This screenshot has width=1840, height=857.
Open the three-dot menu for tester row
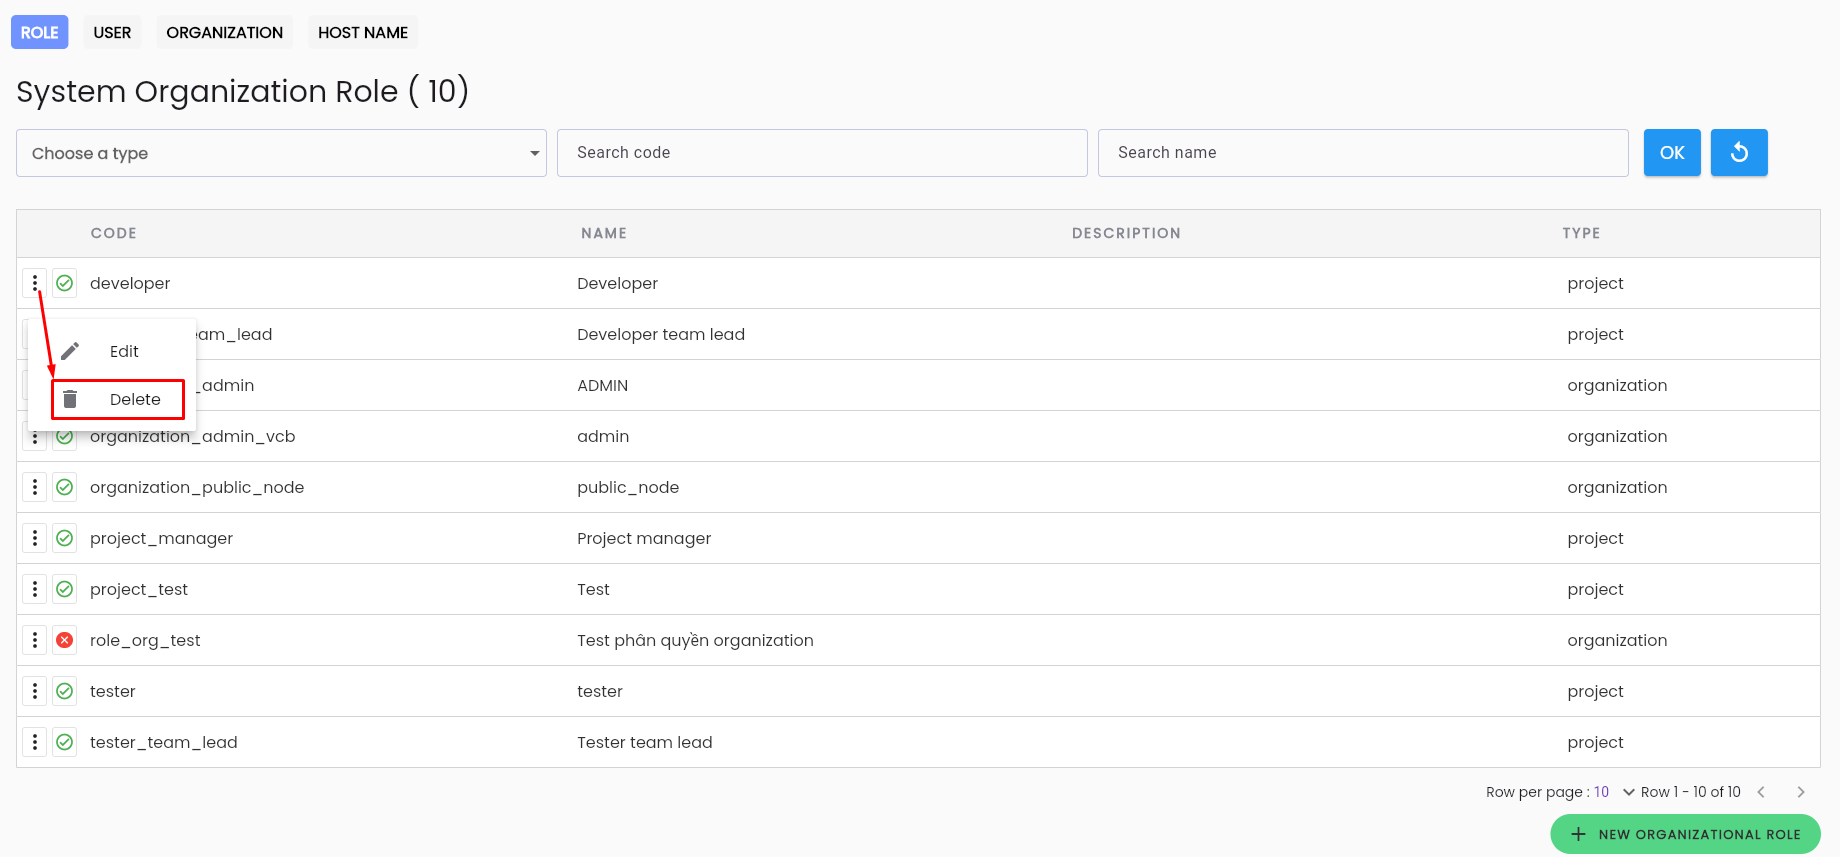tap(35, 691)
